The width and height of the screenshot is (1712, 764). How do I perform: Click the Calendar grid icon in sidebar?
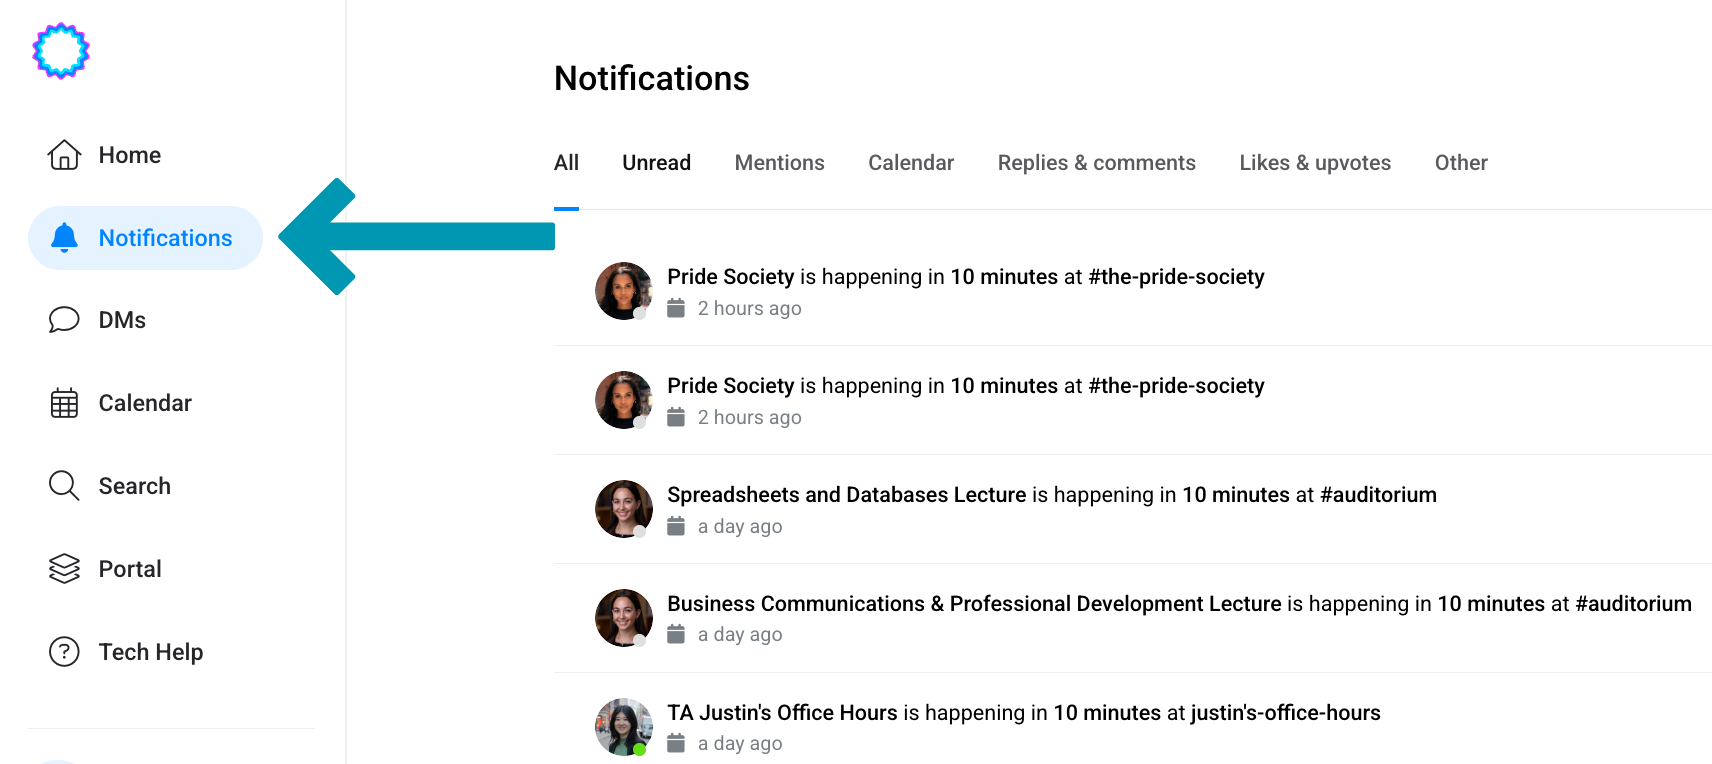coord(64,403)
